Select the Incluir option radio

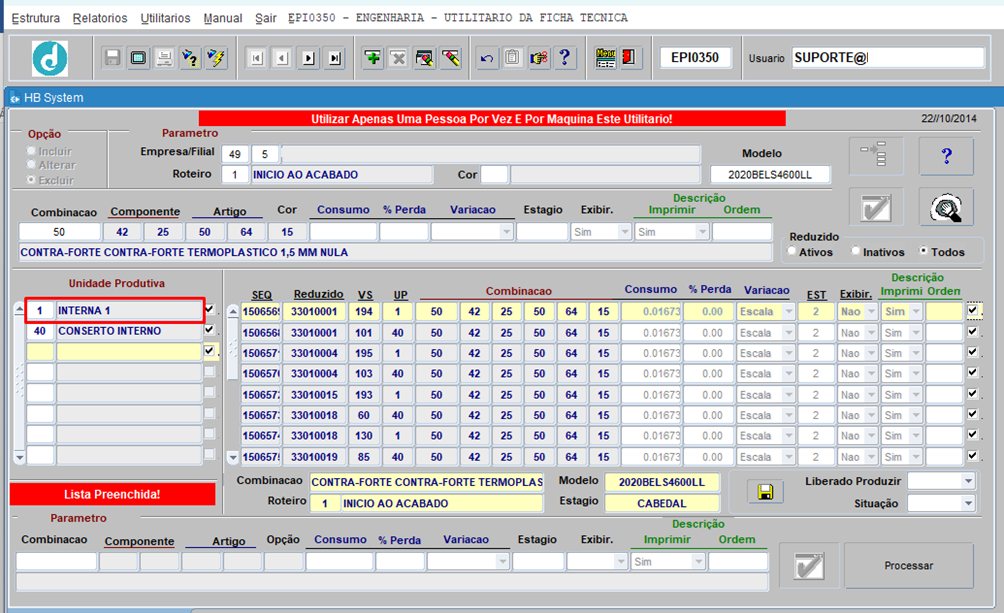coord(31,151)
